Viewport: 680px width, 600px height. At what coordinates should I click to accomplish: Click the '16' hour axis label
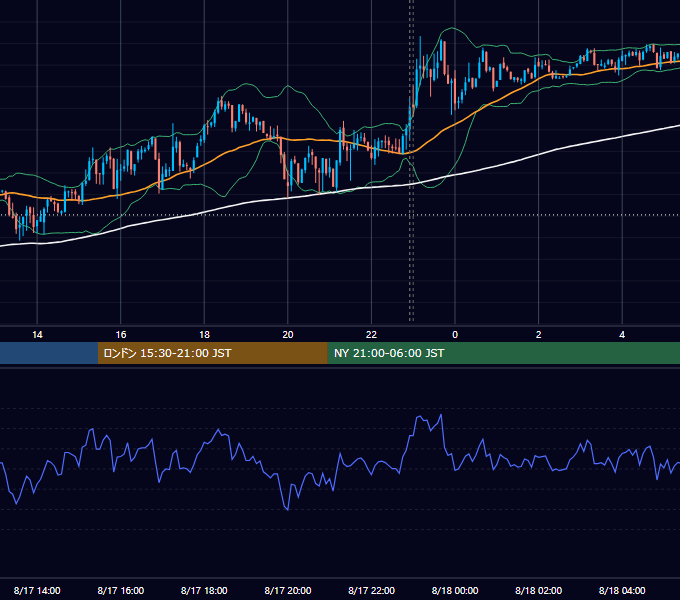[121, 335]
